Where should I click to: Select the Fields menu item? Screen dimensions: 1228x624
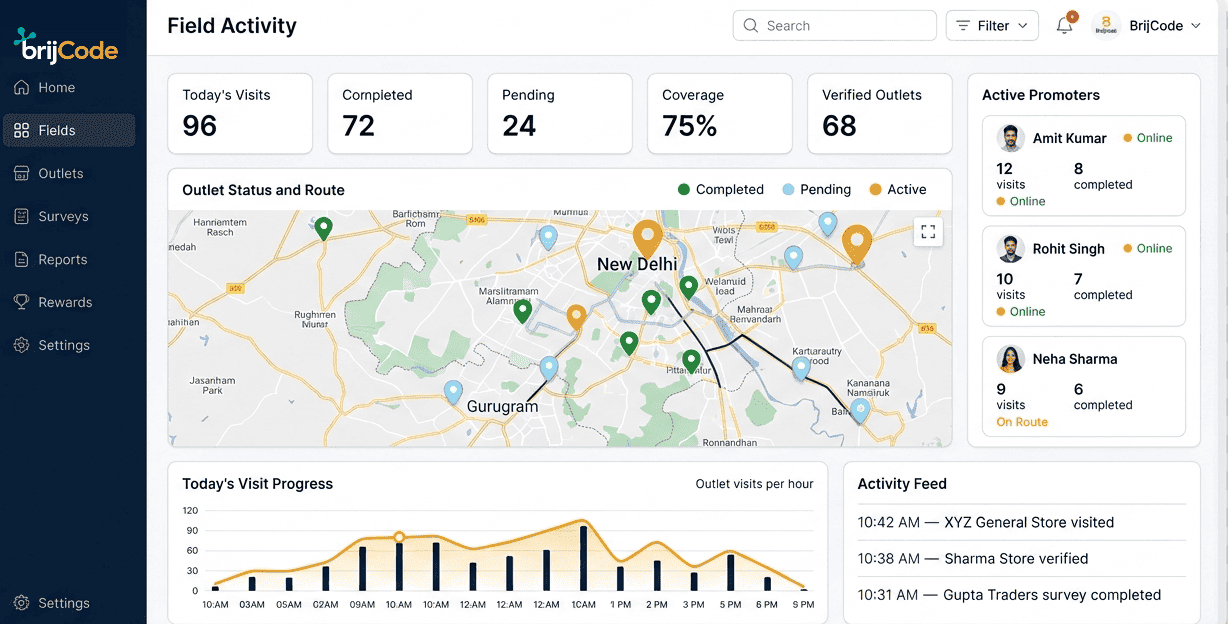pyautogui.click(x=68, y=131)
